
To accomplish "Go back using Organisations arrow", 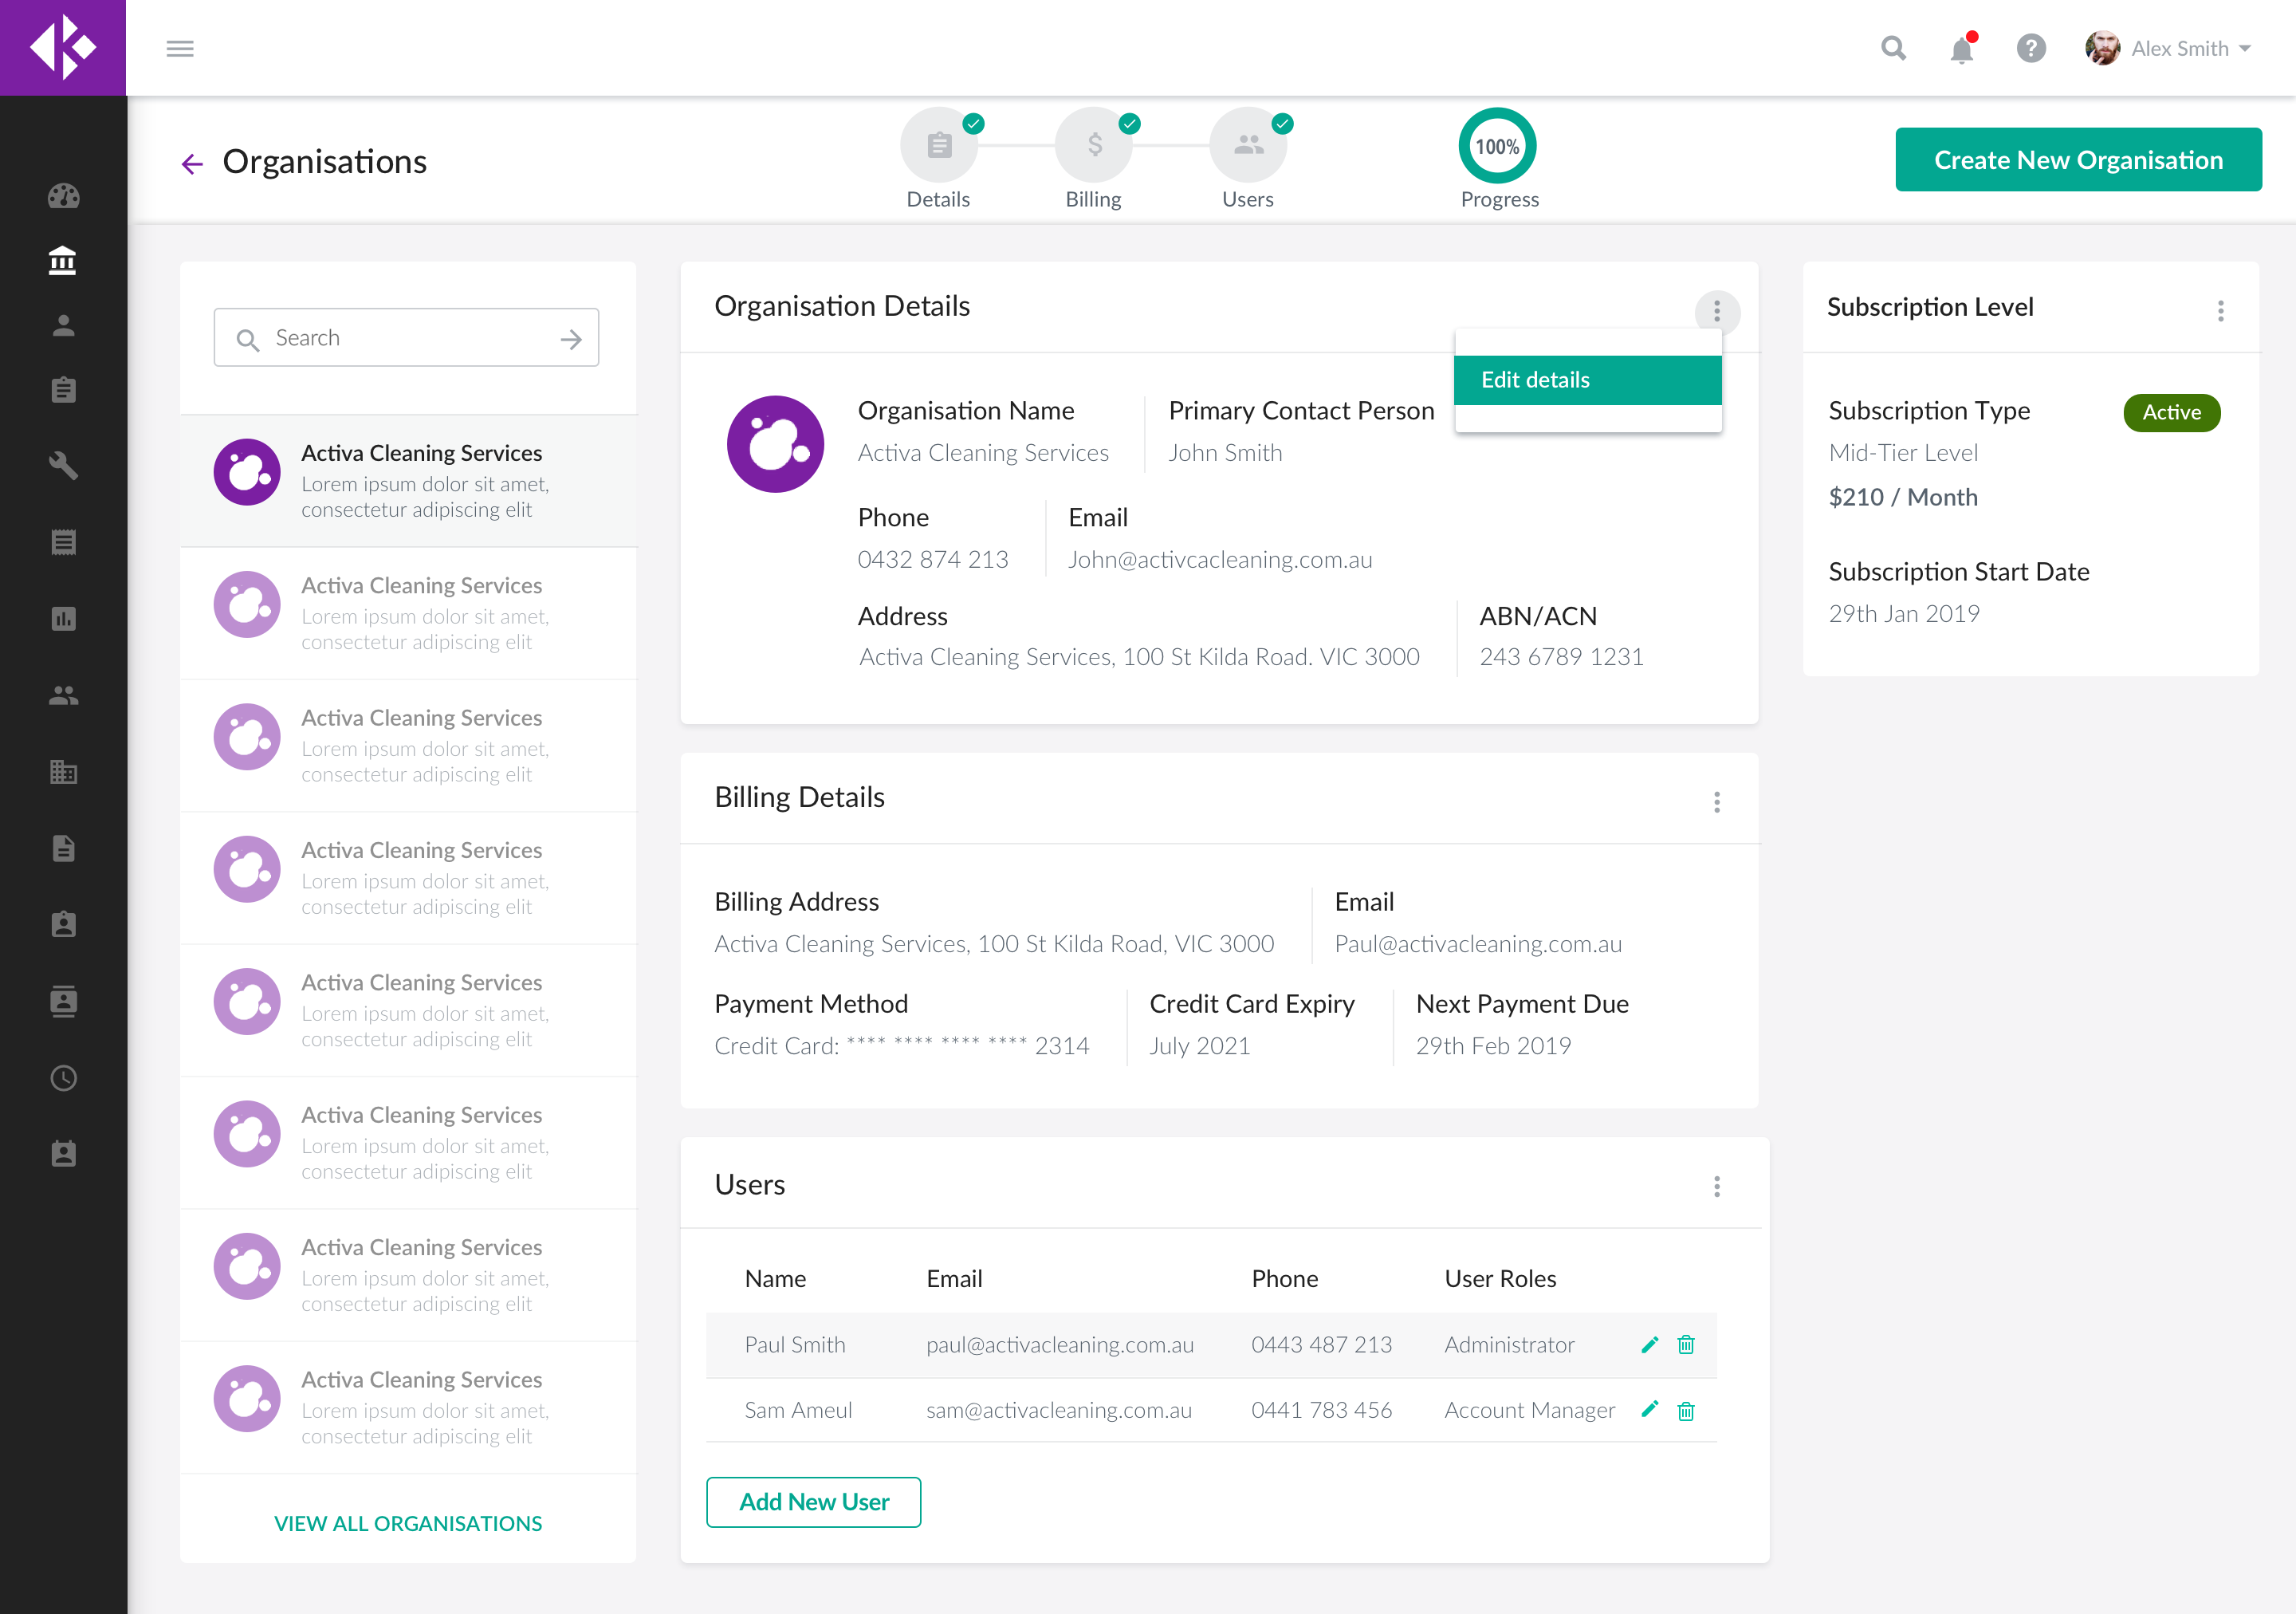I will click(x=192, y=163).
